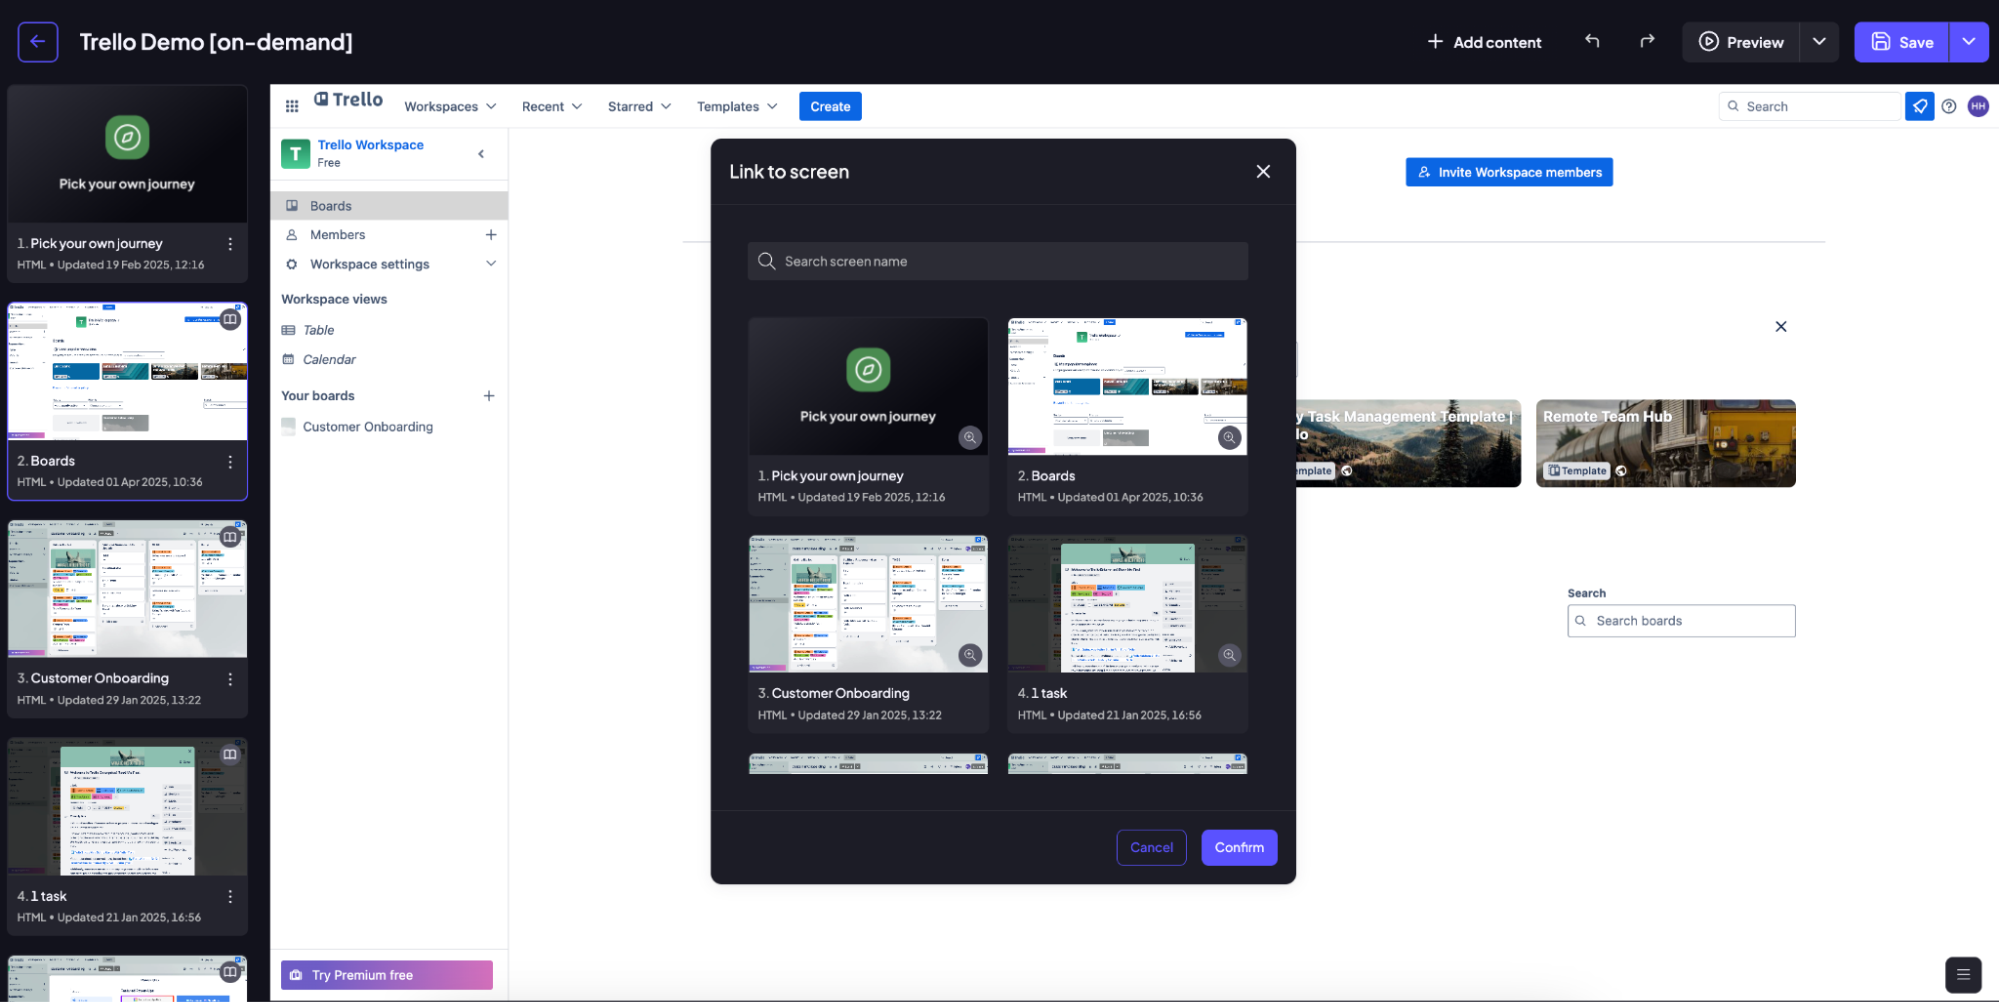Select the Pick your own journey thumbnail in dialog

868,387
